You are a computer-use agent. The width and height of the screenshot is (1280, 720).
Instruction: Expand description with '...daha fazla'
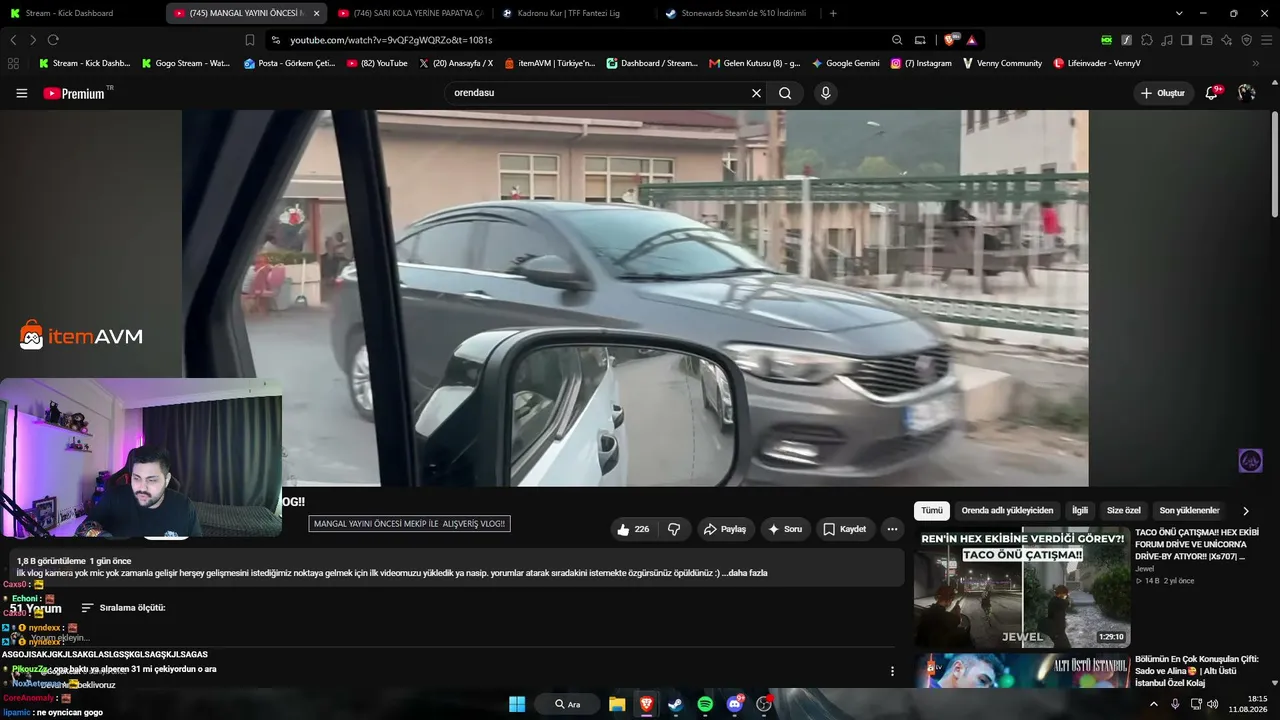[745, 573]
